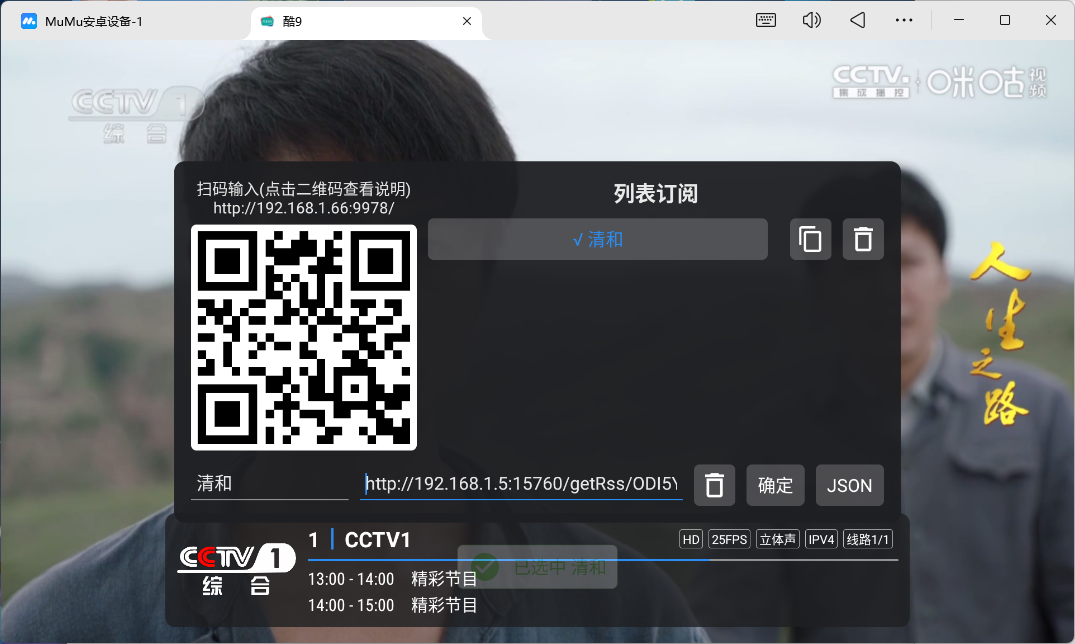Click the JSON button

[x=849, y=485]
